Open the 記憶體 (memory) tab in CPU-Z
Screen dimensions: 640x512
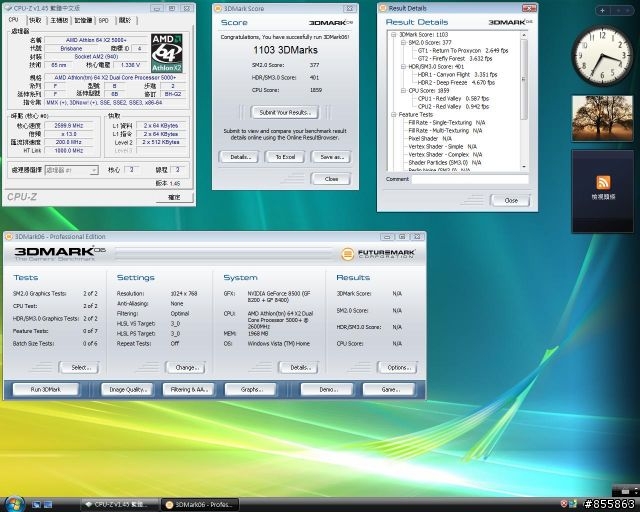click(83, 20)
